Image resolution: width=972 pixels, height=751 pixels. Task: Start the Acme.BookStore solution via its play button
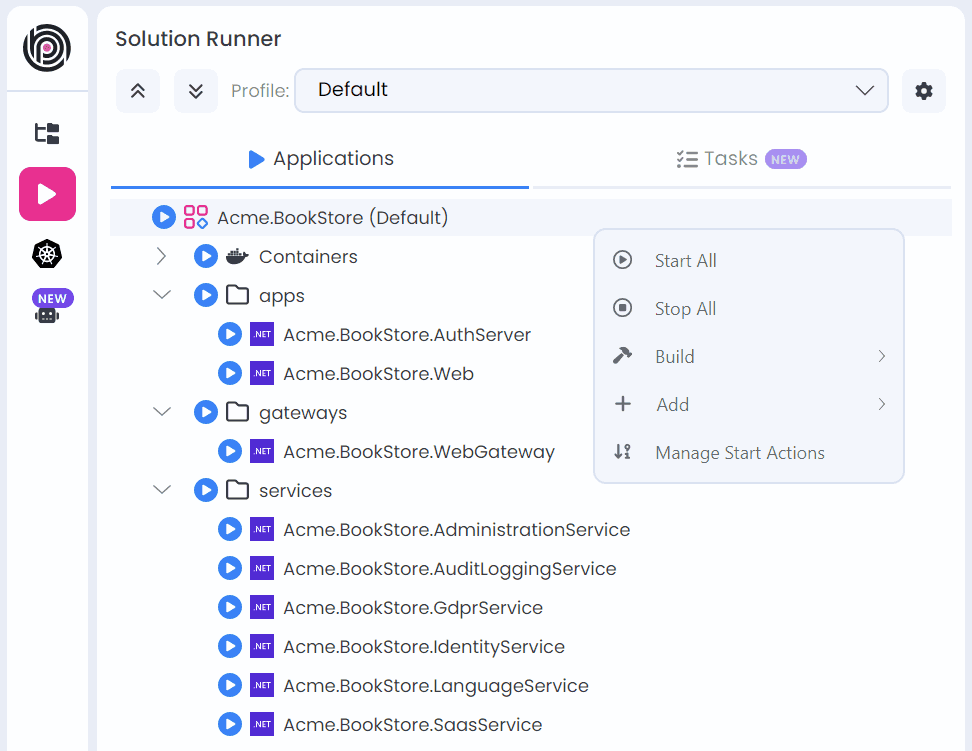pyautogui.click(x=163, y=217)
